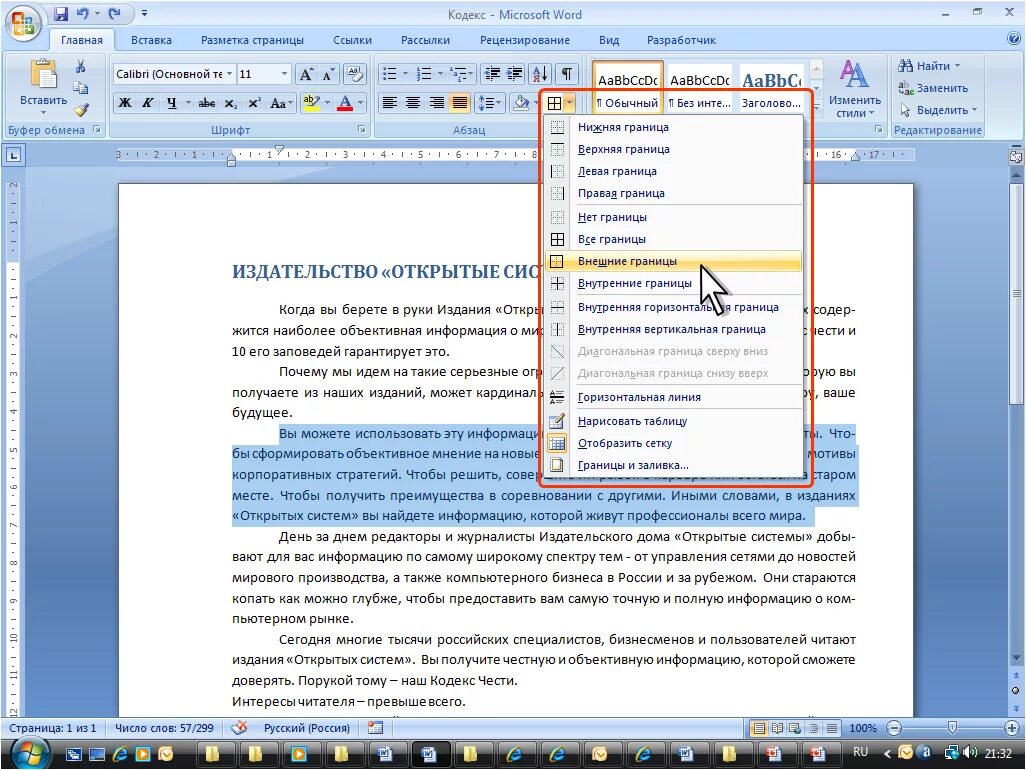Switch to the Вставка tab

point(151,40)
